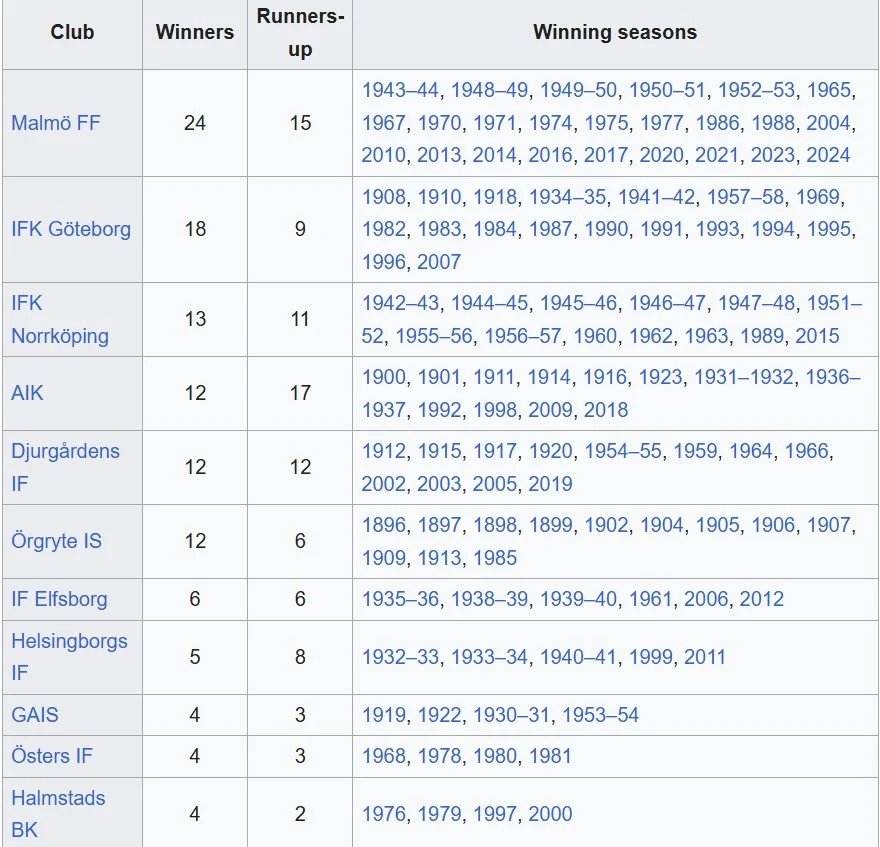Open the 1943–44 season link
Screen dimensions: 880x847
tap(400, 91)
